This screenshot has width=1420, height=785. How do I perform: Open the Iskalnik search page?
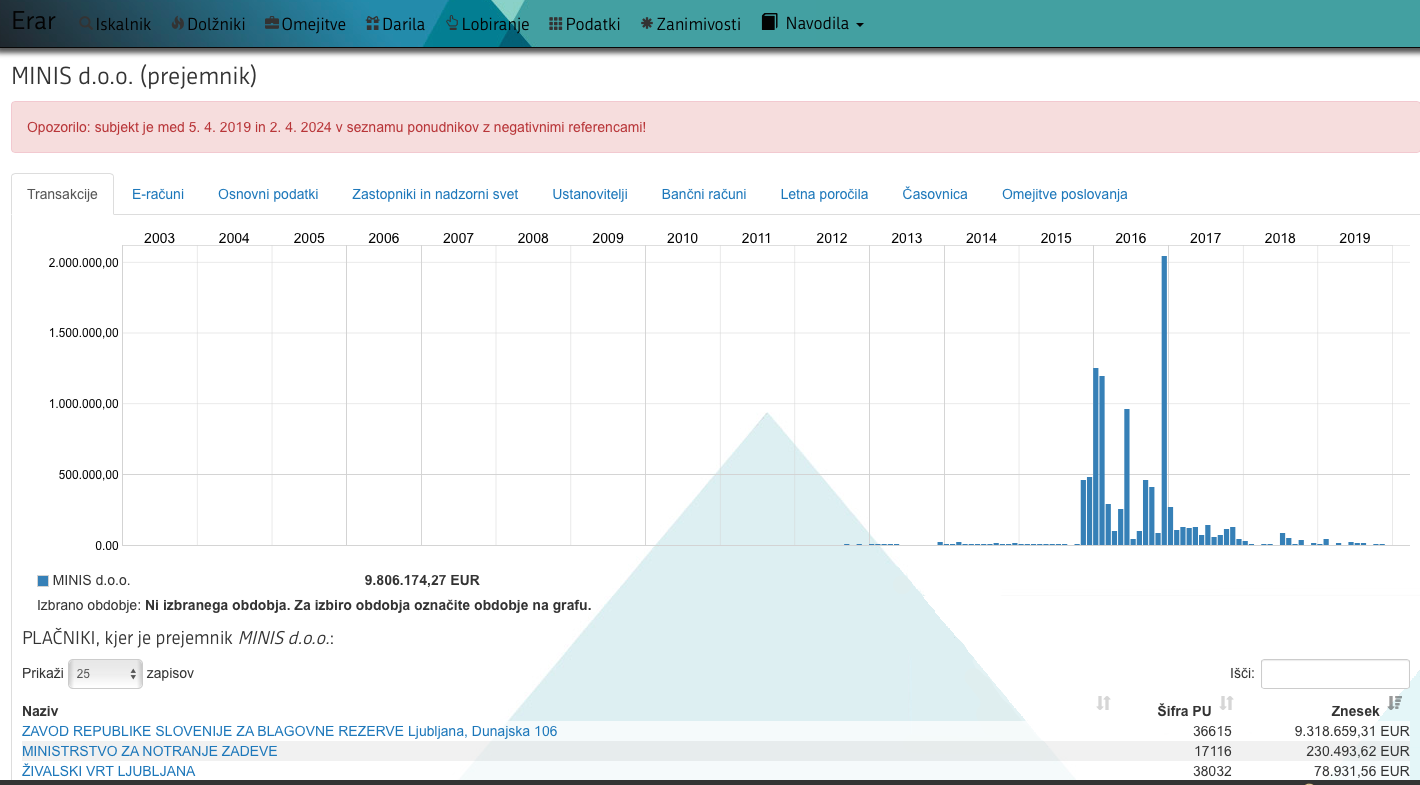[x=114, y=24]
